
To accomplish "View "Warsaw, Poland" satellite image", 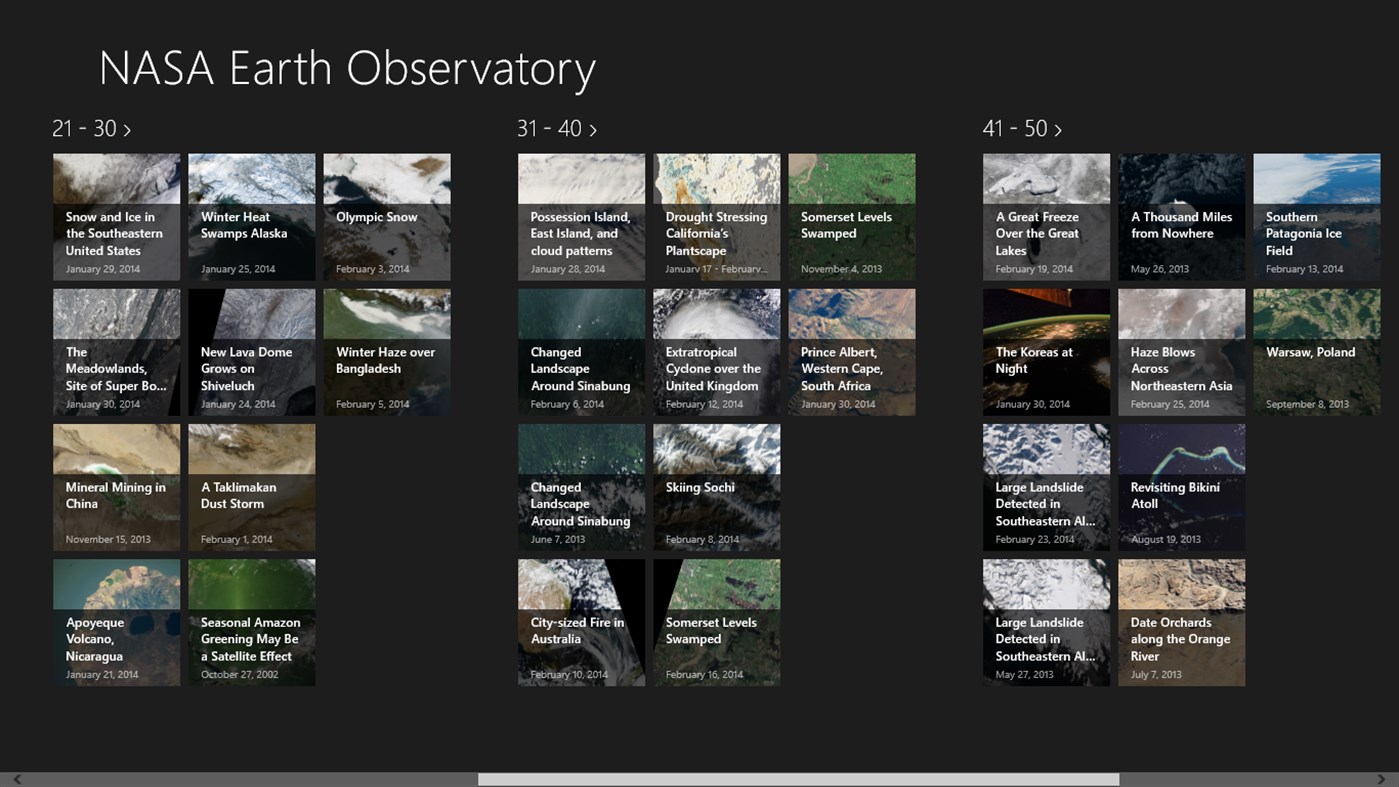I will click(1316, 352).
